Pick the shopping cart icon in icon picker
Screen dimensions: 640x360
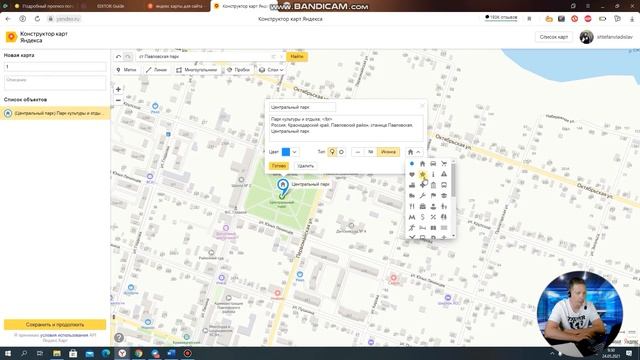pyautogui.click(x=444, y=164)
